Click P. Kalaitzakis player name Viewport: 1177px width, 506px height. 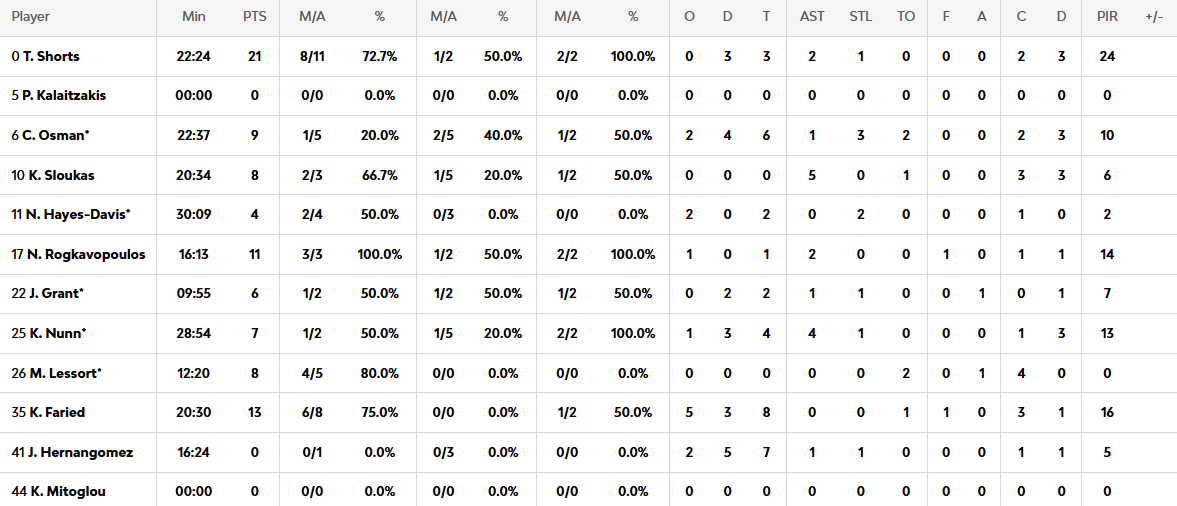click(x=63, y=96)
